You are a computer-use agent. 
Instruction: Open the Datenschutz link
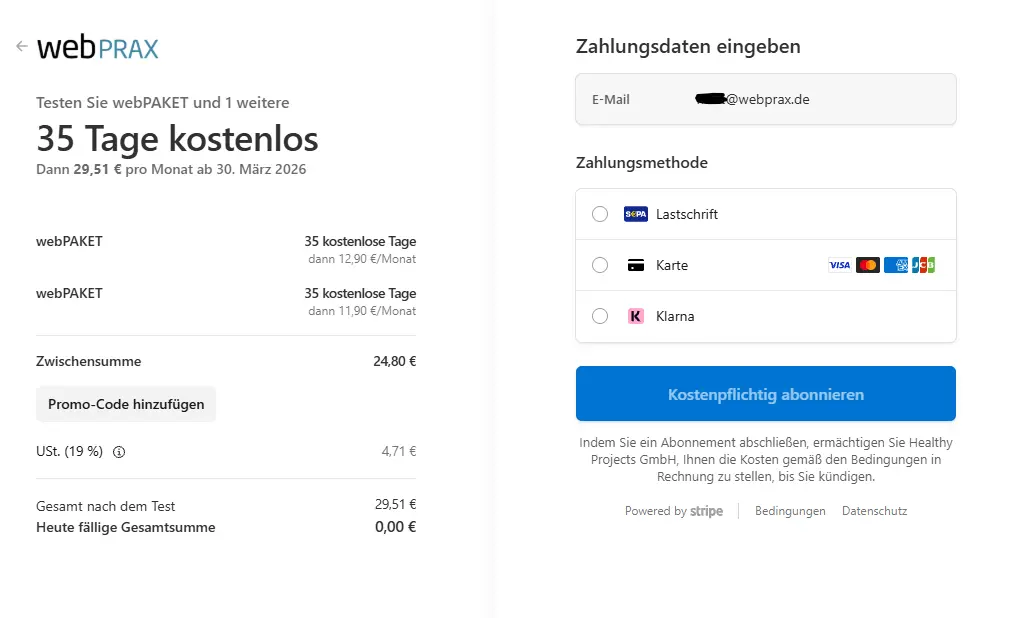pos(874,511)
